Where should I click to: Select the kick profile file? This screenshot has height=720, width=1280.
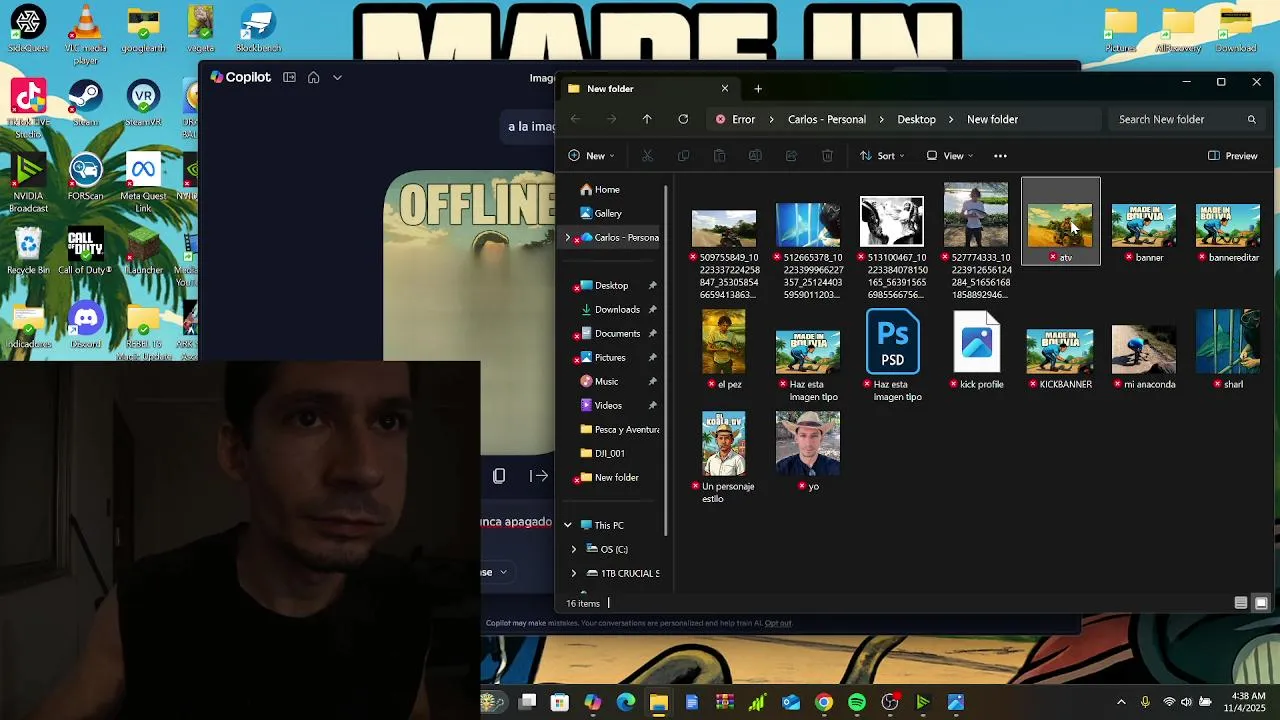point(977,350)
